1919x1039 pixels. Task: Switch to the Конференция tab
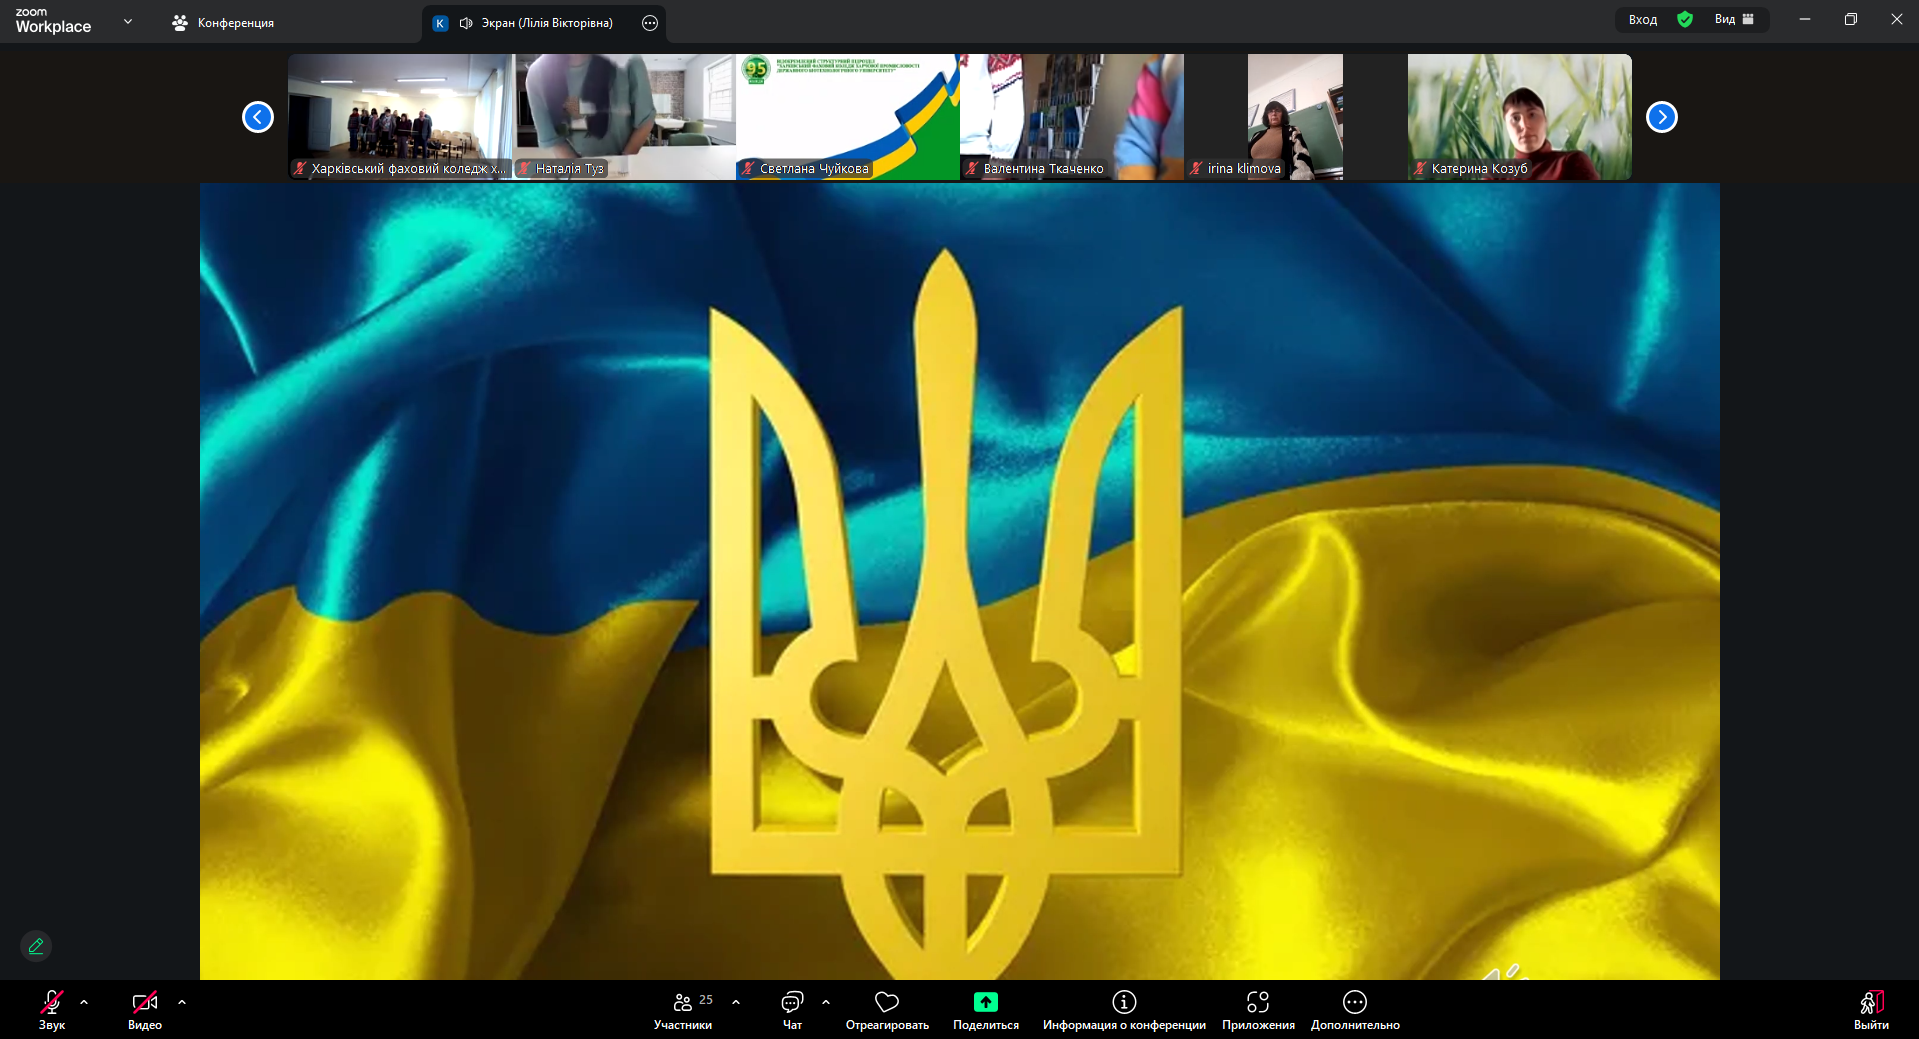click(x=223, y=22)
